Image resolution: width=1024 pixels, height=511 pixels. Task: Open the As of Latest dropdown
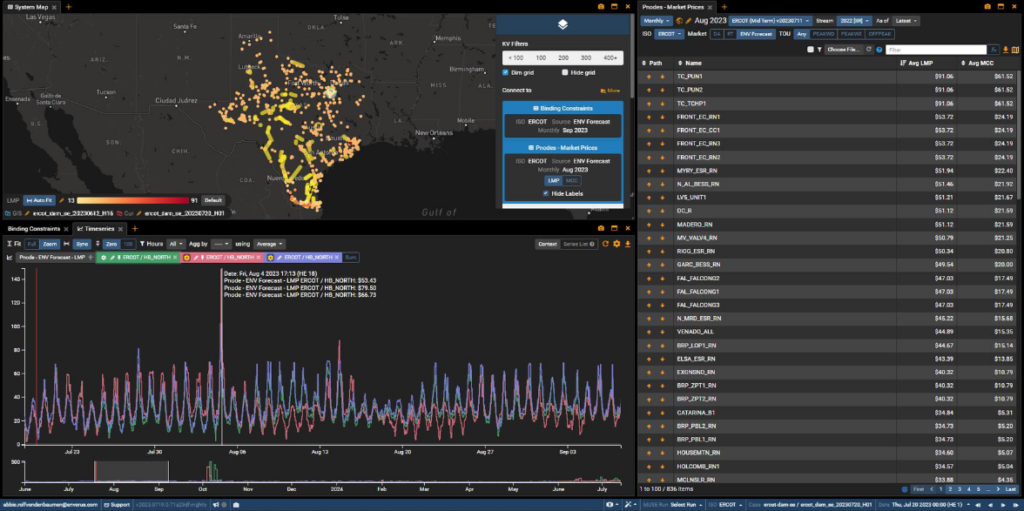point(907,20)
